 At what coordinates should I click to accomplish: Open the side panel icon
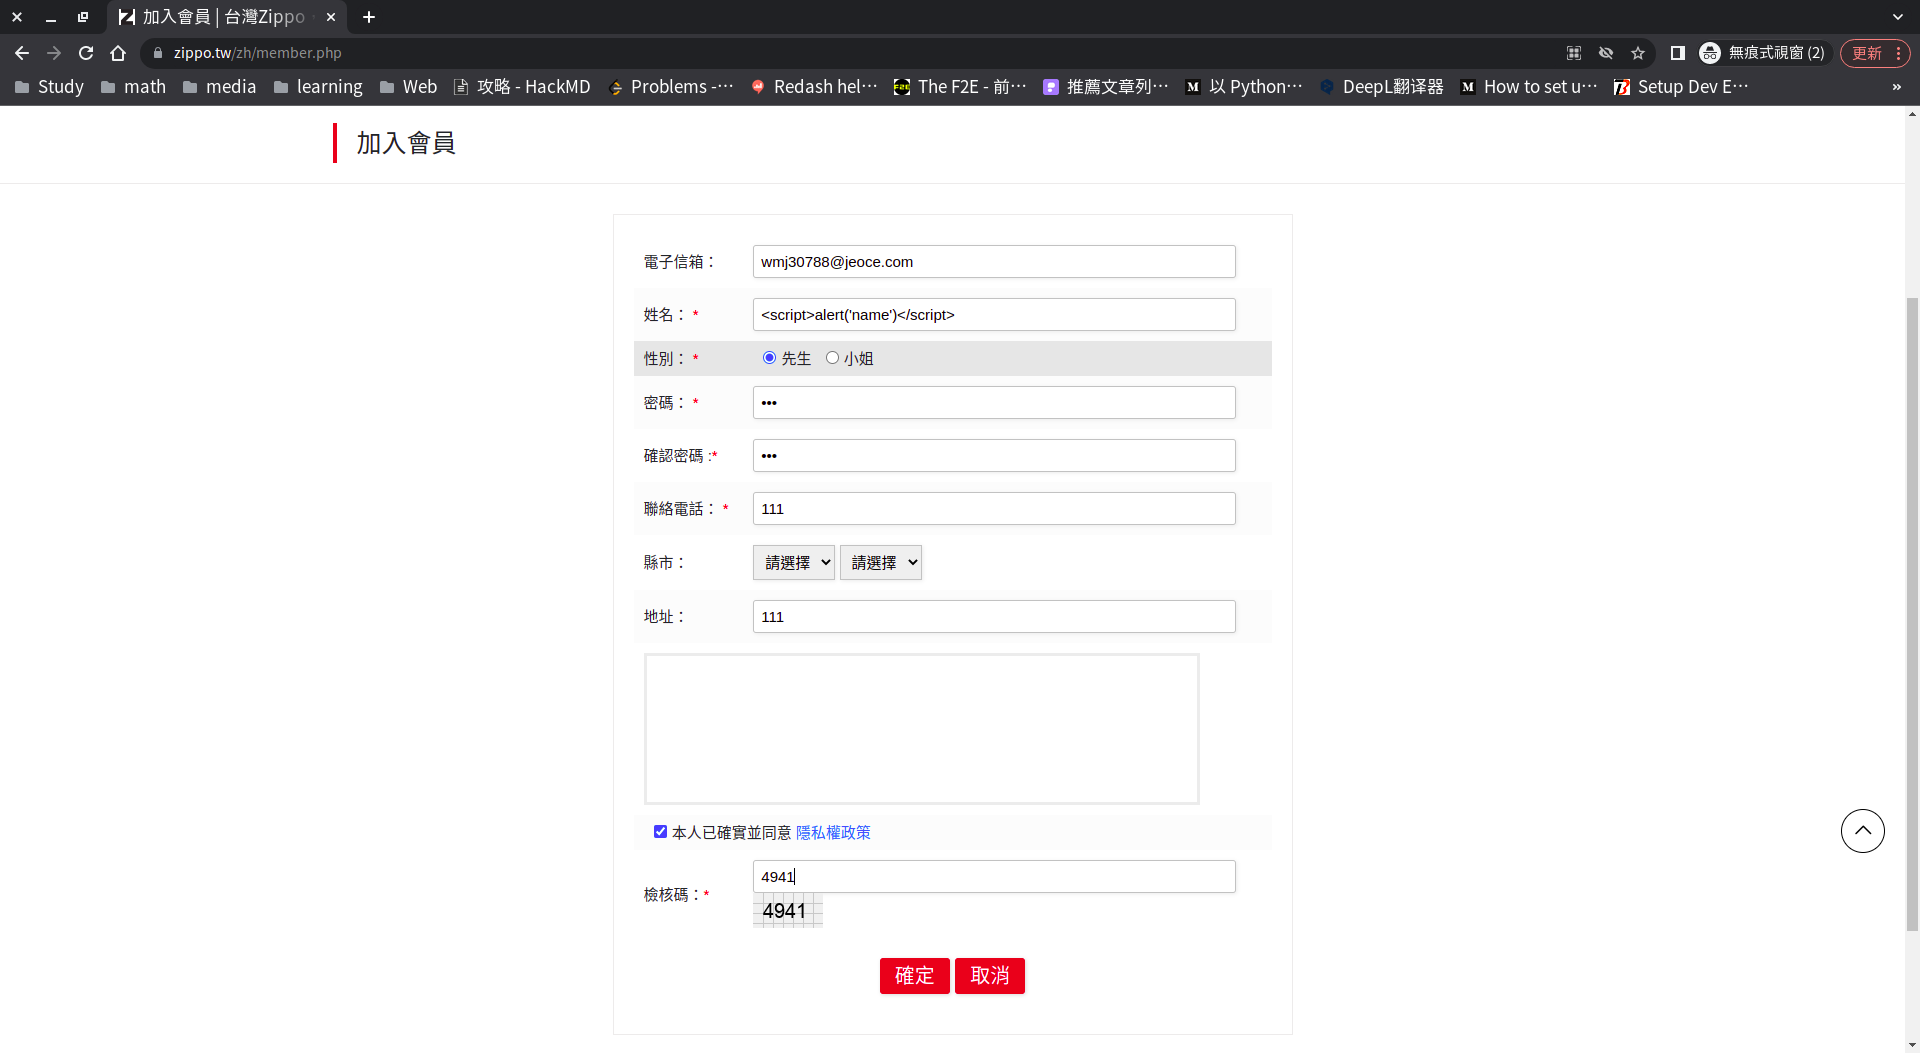click(1678, 53)
